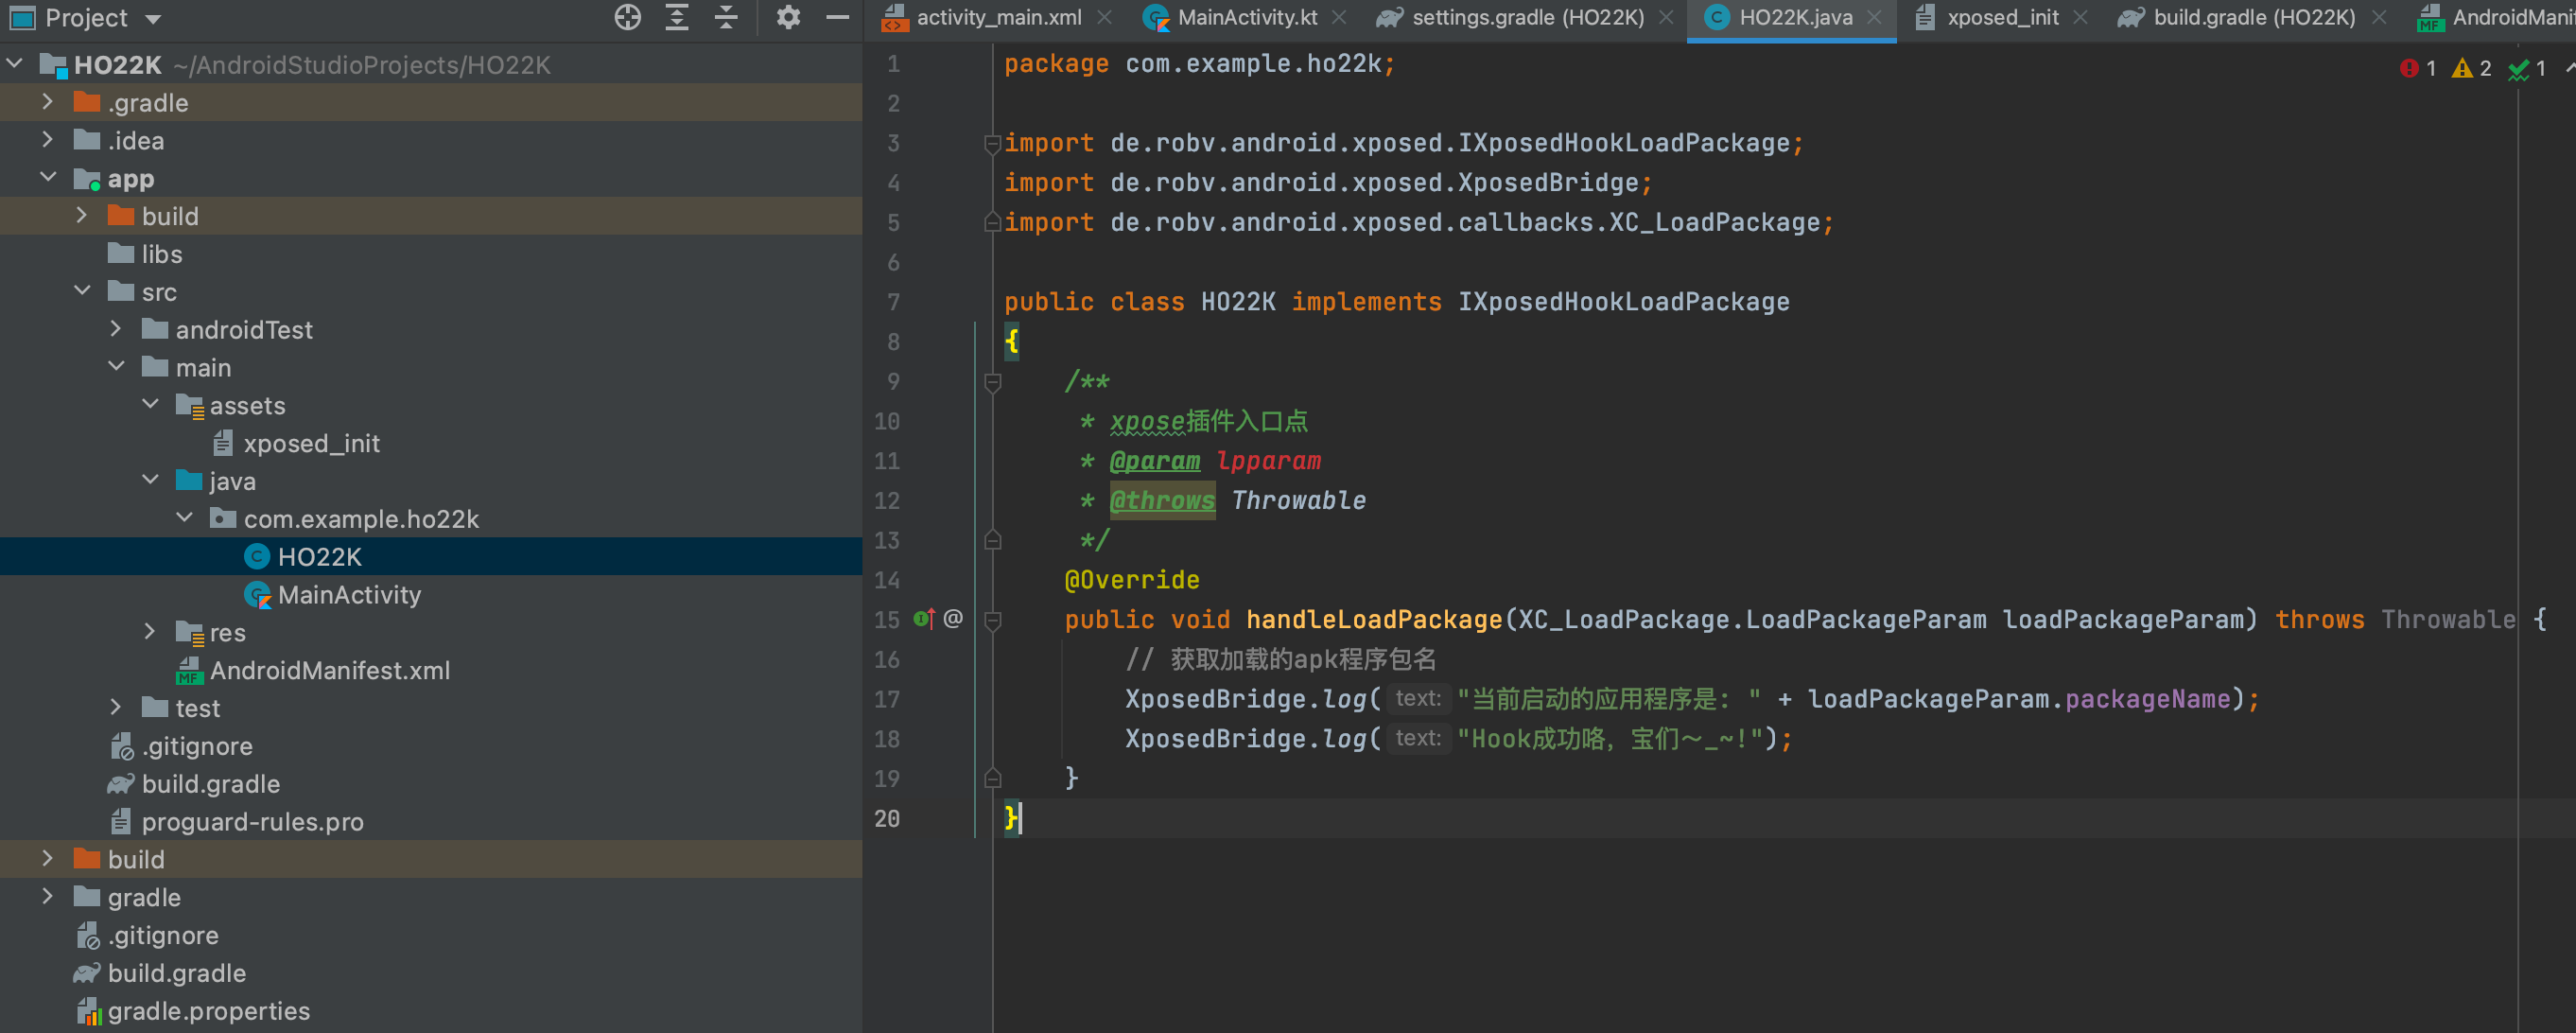Expand the app build folder

pos(82,215)
